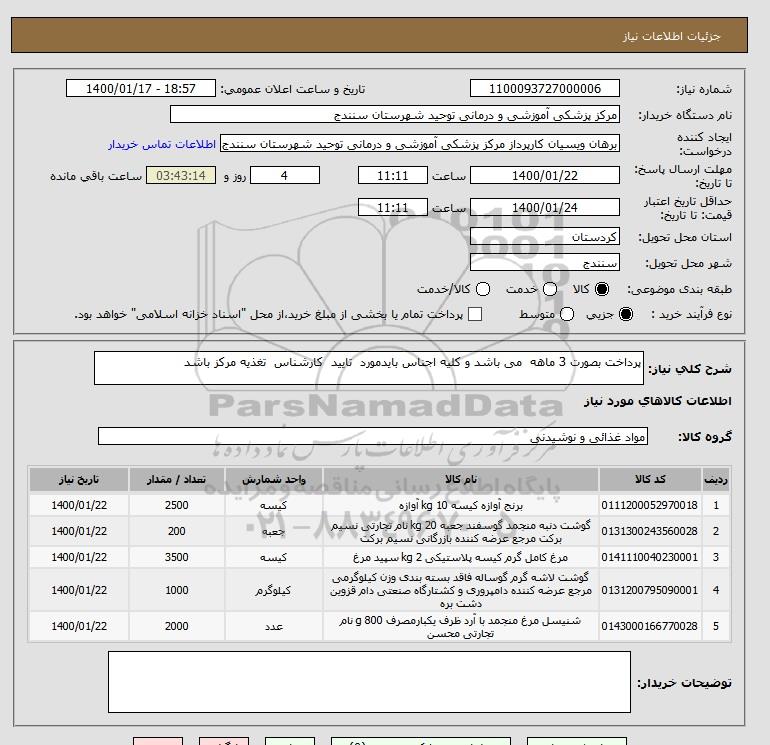Click product code 0143000166770028
This screenshot has width=770, height=745.
[649, 626]
